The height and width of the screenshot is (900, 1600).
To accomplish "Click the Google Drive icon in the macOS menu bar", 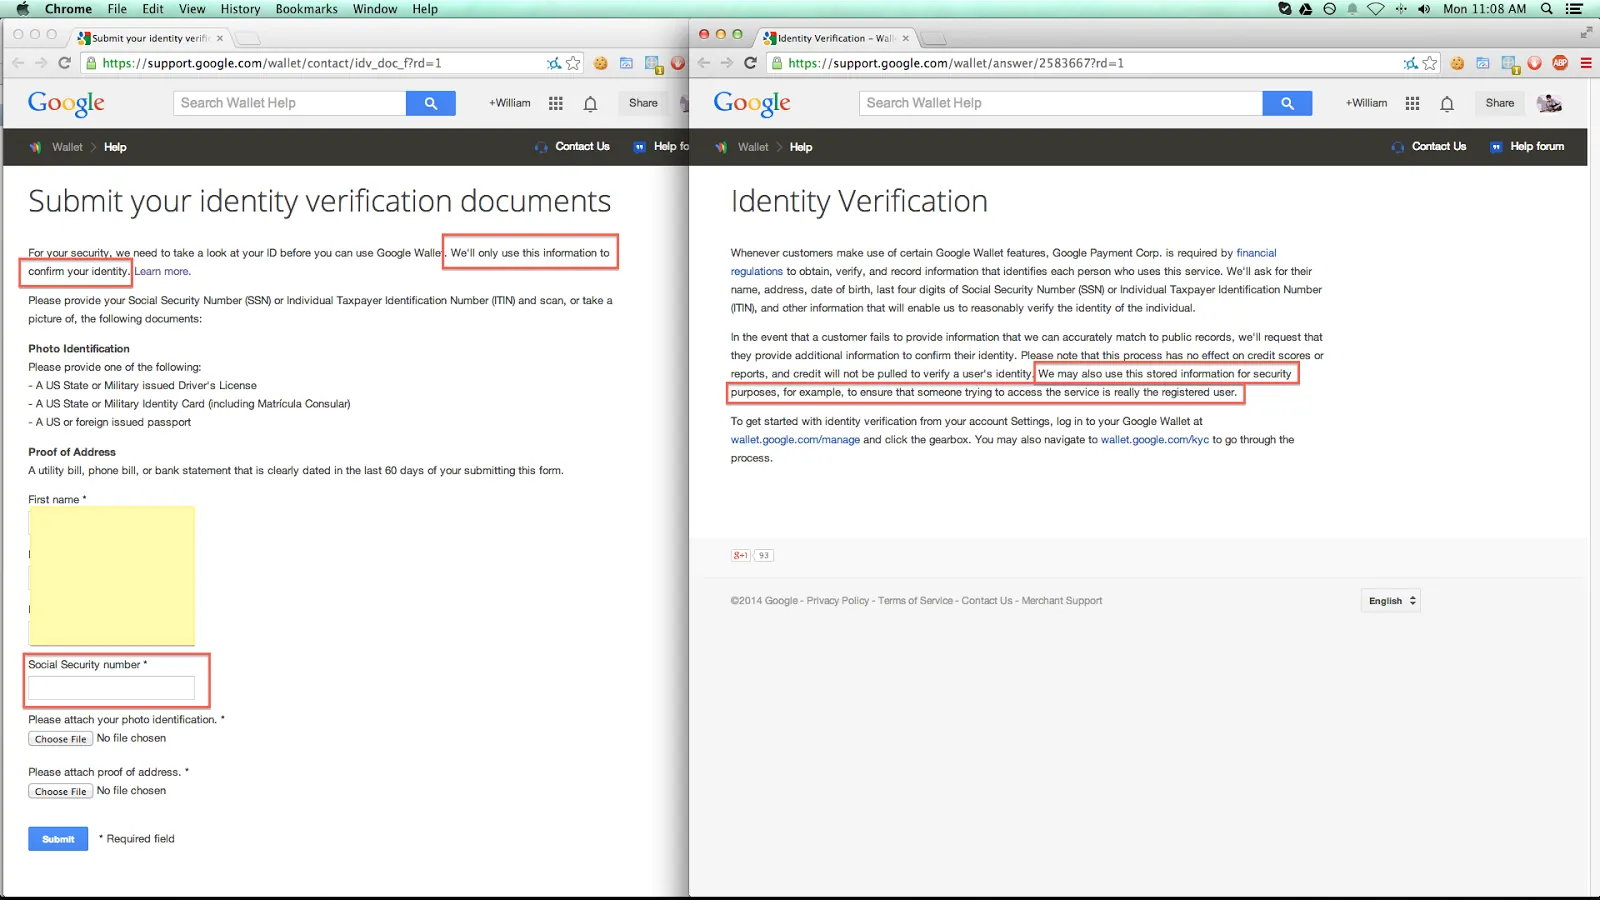I will pos(1306,9).
